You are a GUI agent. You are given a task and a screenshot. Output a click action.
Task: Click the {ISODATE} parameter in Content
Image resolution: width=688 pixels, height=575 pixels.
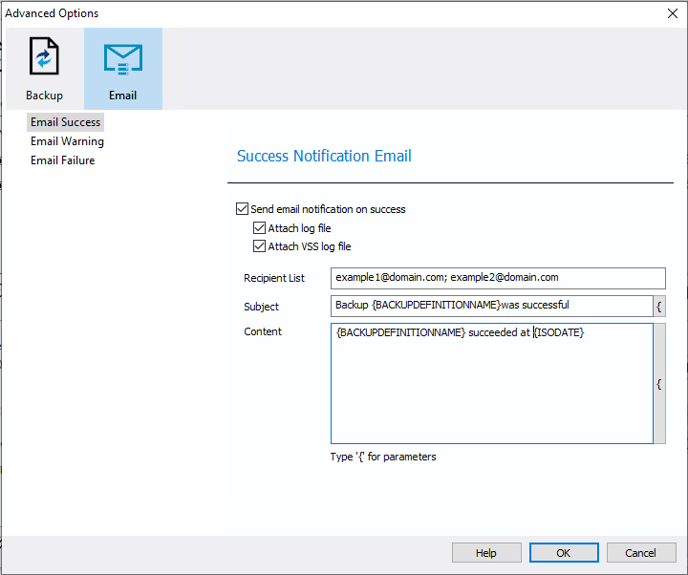tap(559, 332)
